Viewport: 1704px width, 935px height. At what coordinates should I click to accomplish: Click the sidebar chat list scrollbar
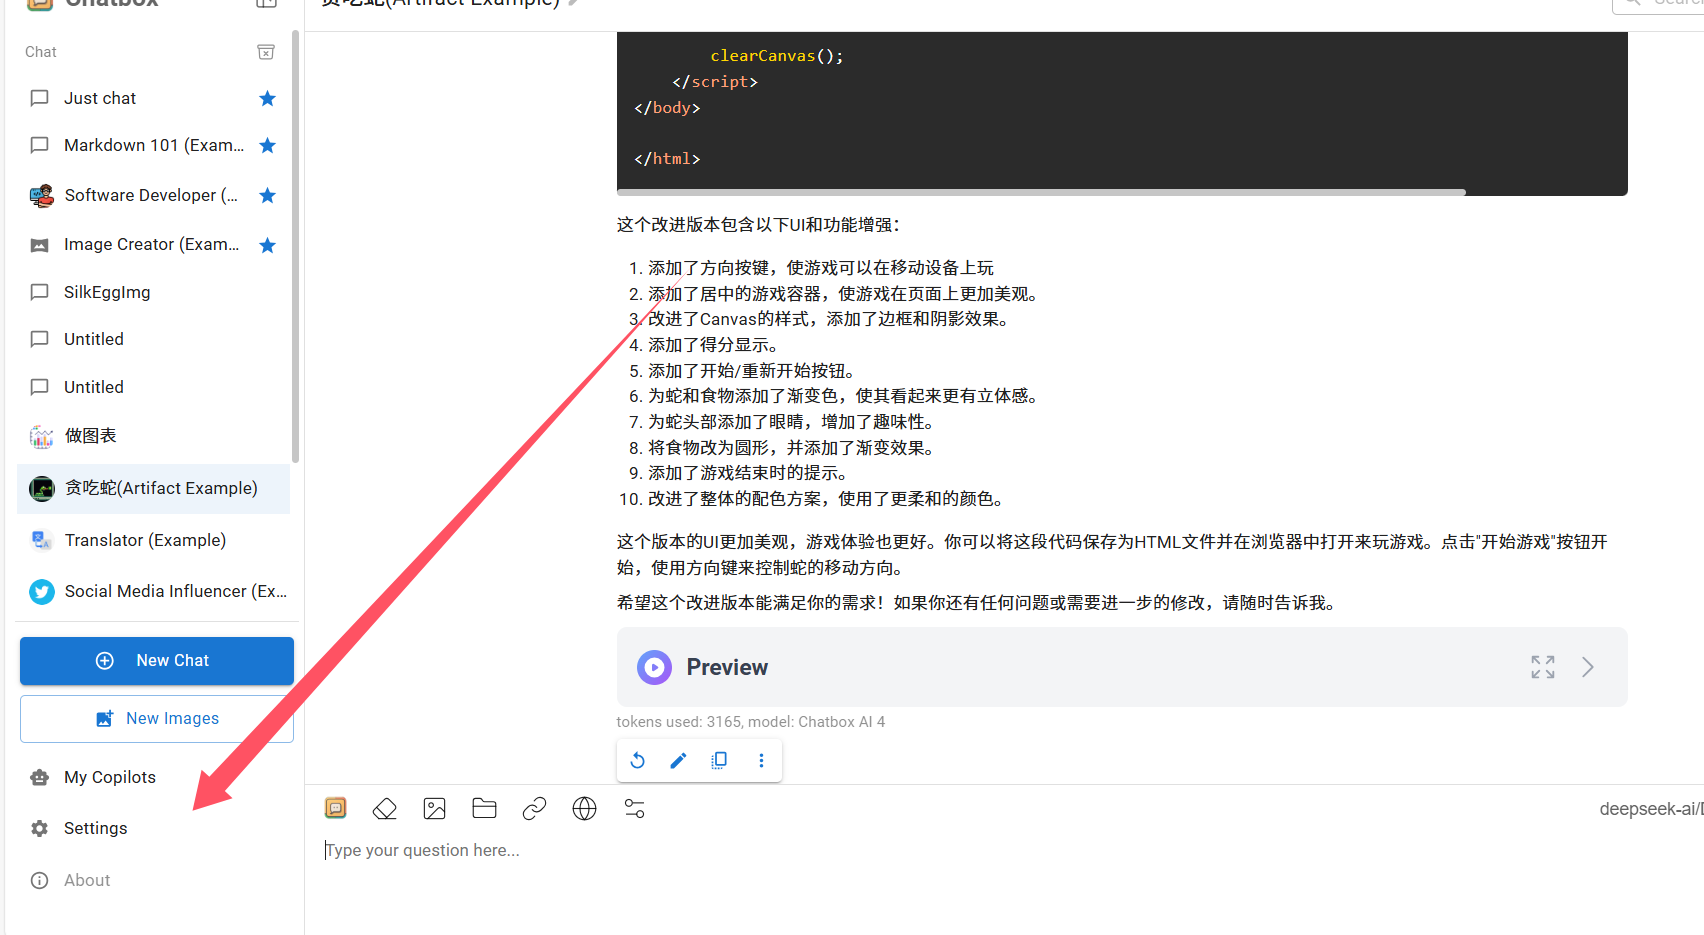[295, 246]
